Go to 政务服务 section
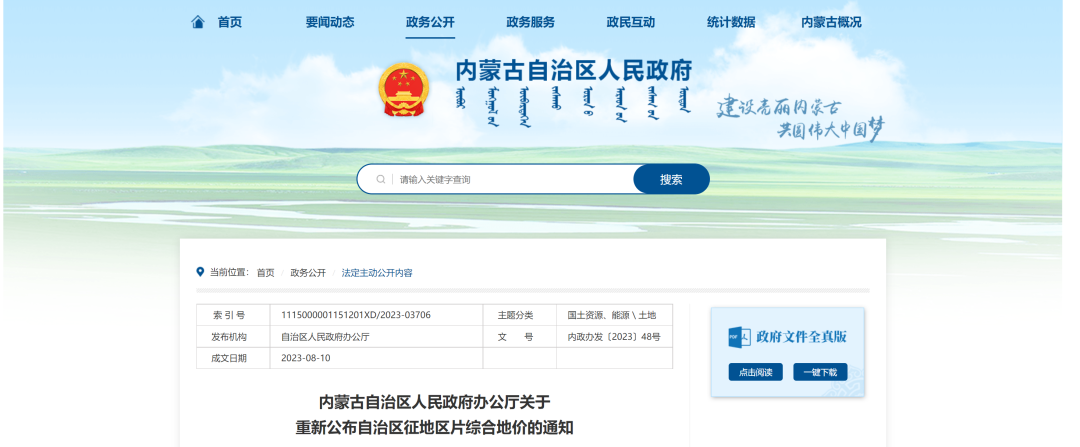 (x=530, y=22)
